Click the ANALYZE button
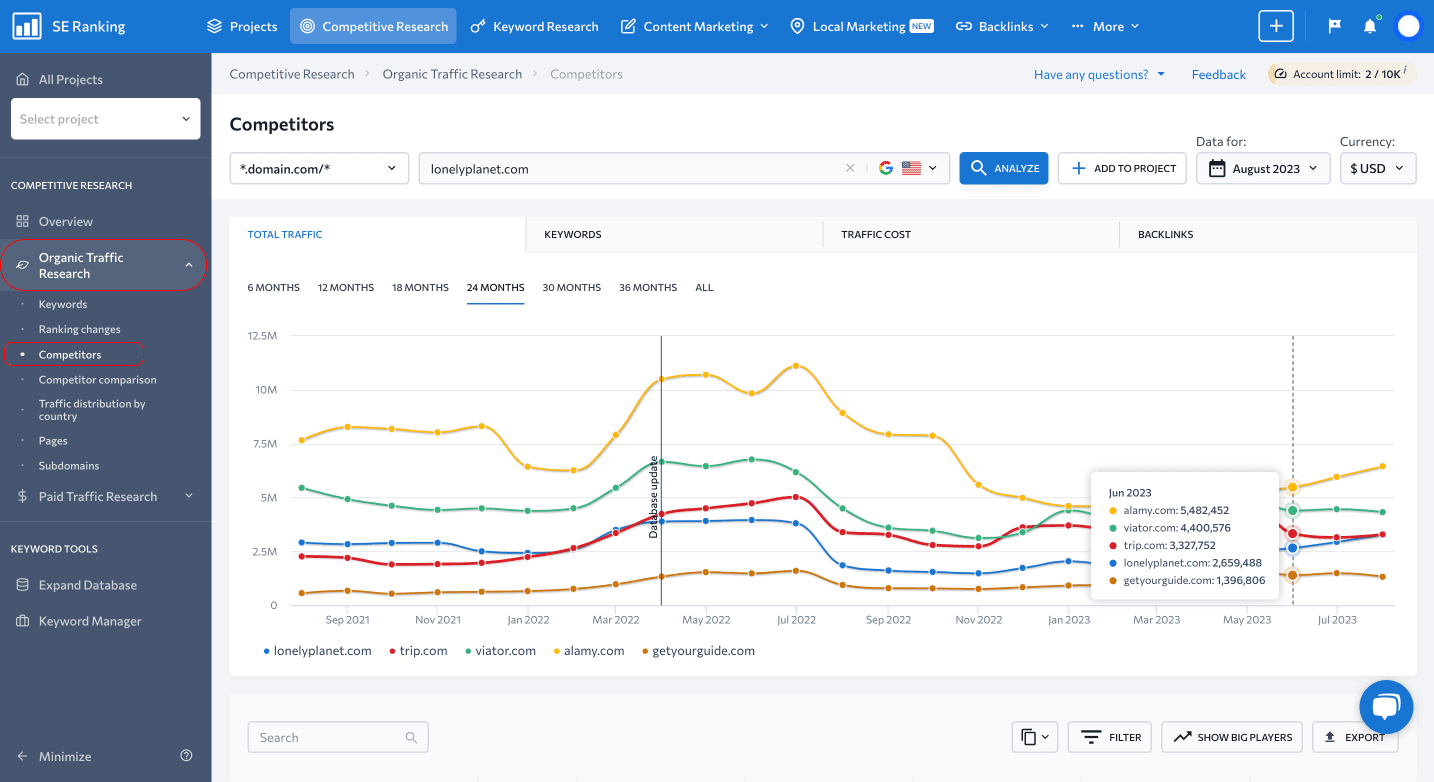The image size is (1434, 782). pyautogui.click(x=1004, y=168)
